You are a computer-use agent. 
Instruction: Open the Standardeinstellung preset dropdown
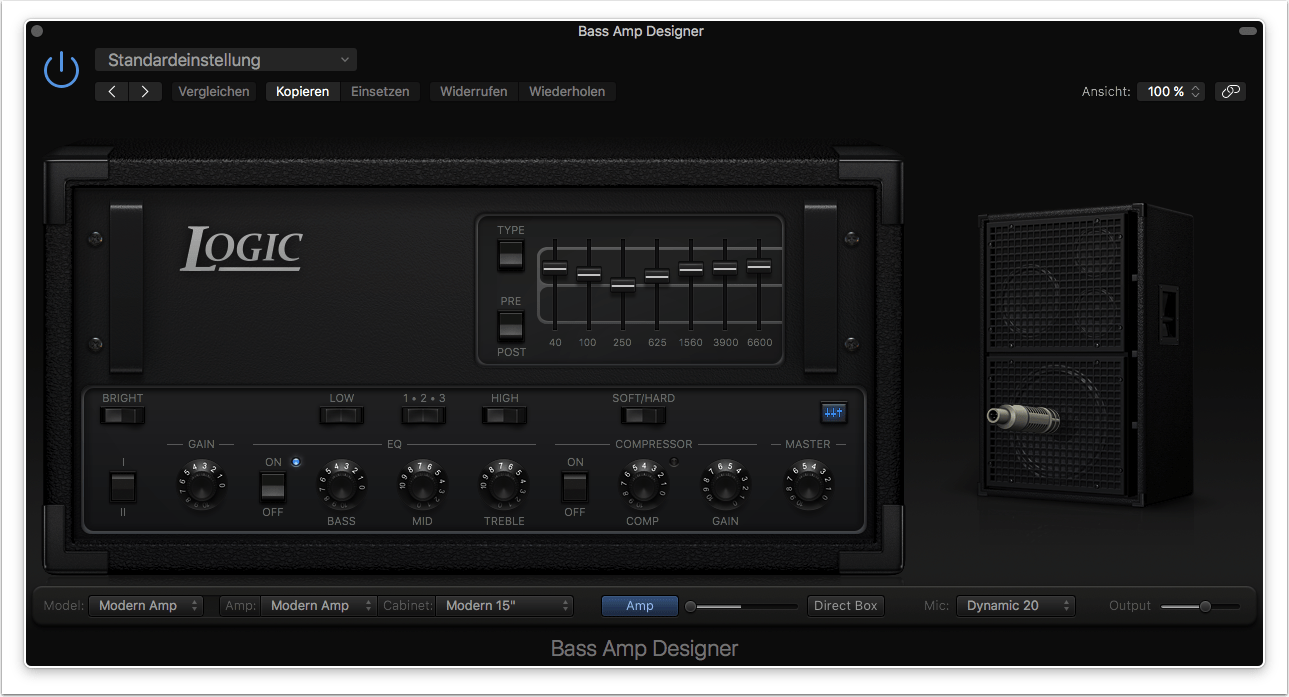click(x=226, y=60)
